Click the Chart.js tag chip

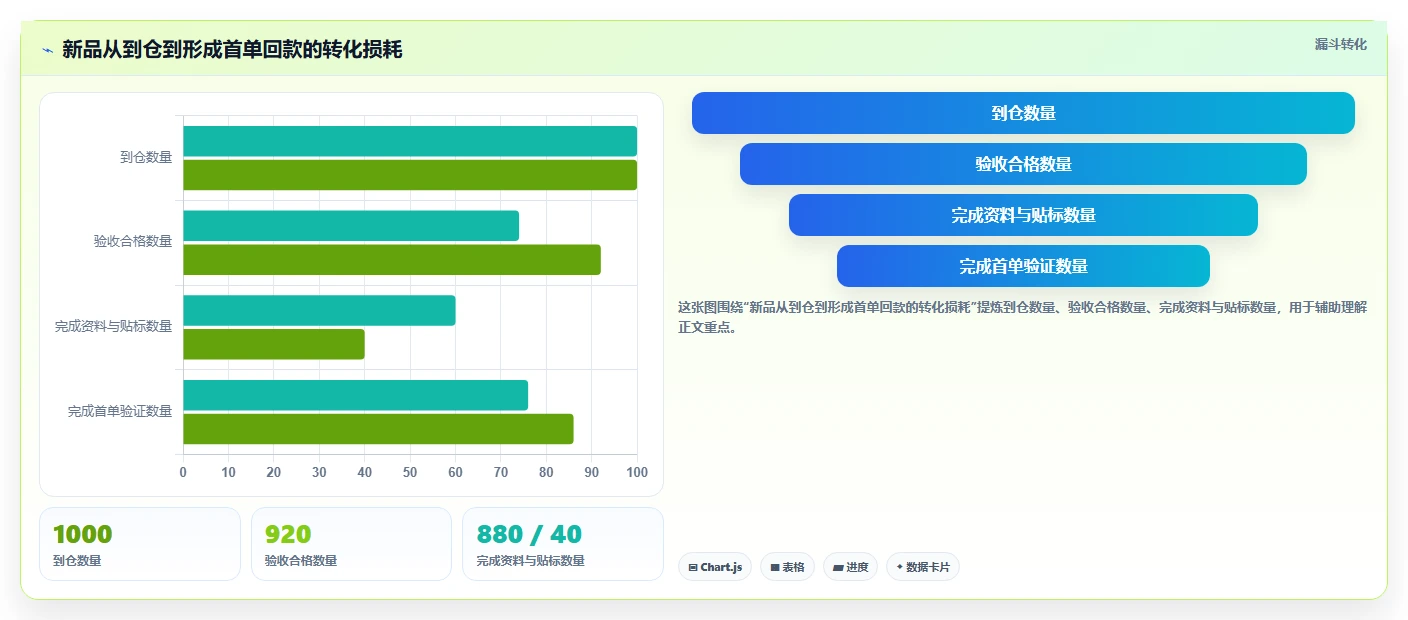coord(714,567)
